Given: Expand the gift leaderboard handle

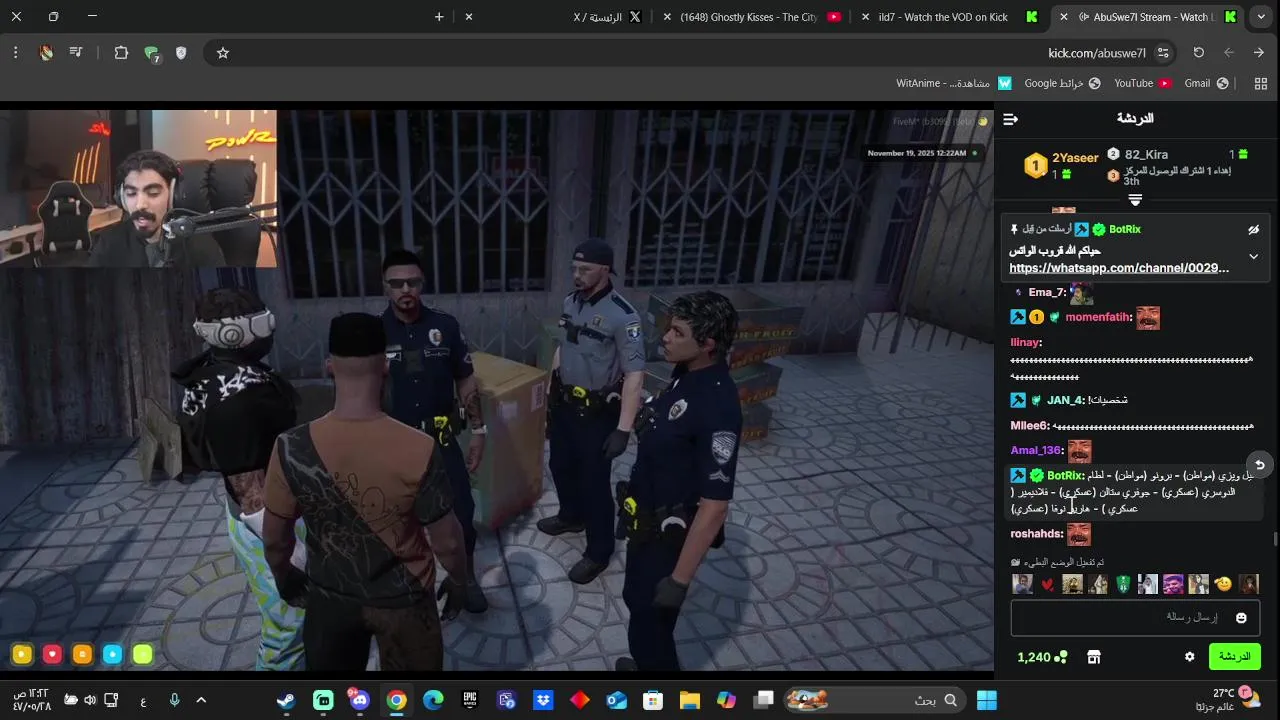Looking at the screenshot, I should 1135,200.
